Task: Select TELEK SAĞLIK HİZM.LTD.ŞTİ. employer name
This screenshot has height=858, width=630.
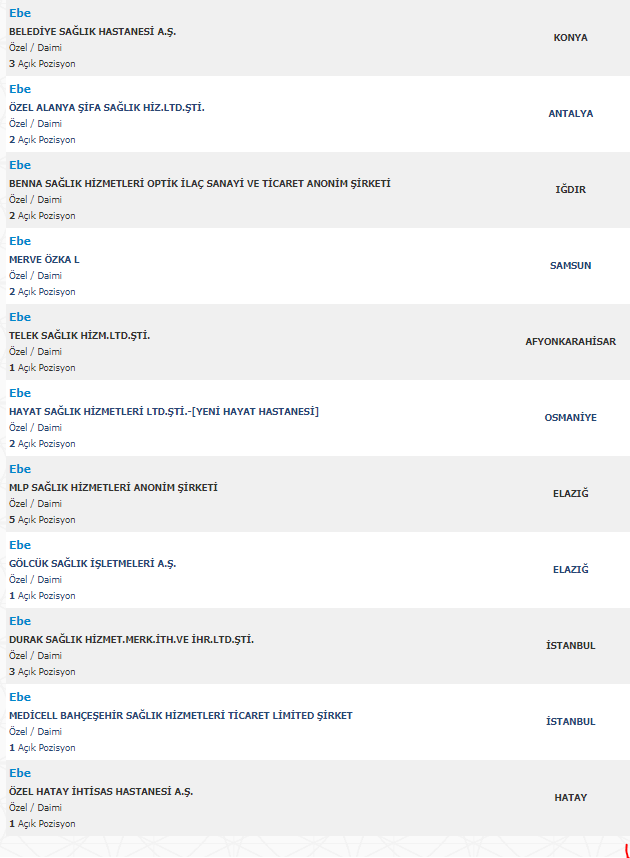Action: (79, 336)
